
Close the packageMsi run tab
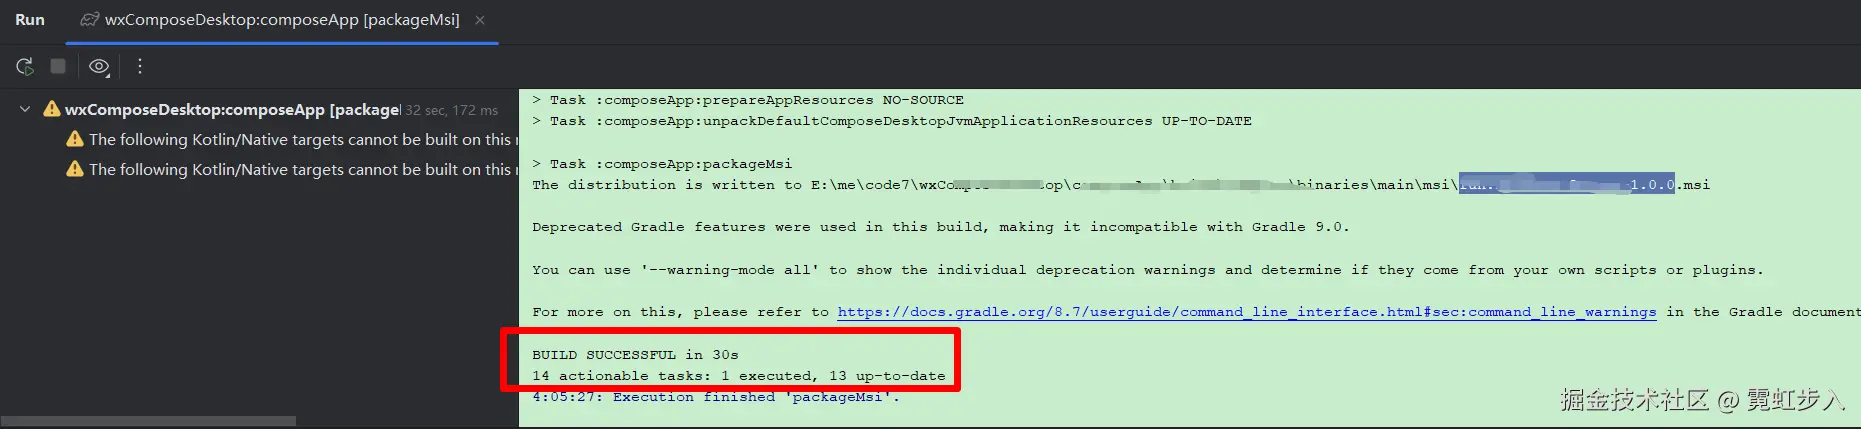480,20
